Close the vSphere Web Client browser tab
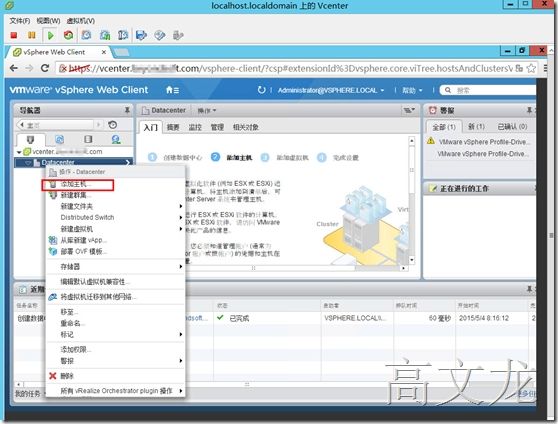 tap(104, 52)
